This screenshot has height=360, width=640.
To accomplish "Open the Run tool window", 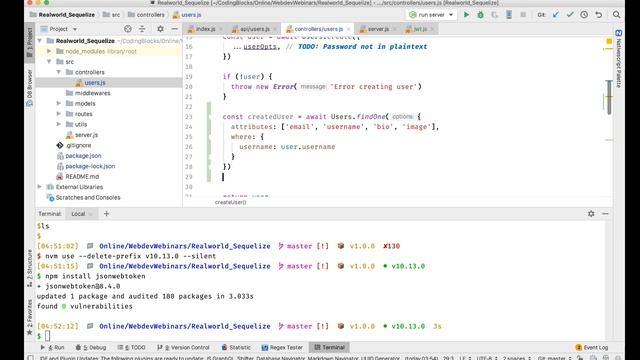I will point(52,347).
